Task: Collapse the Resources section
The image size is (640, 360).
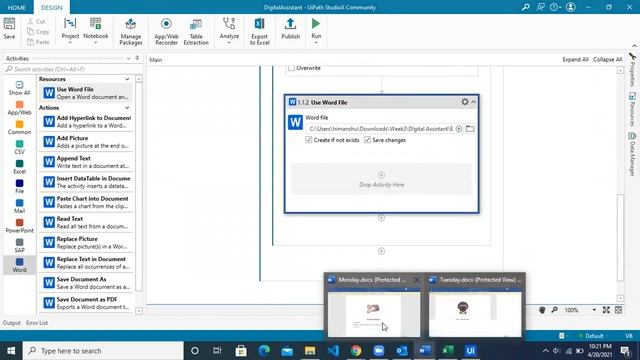Action: click(127, 79)
